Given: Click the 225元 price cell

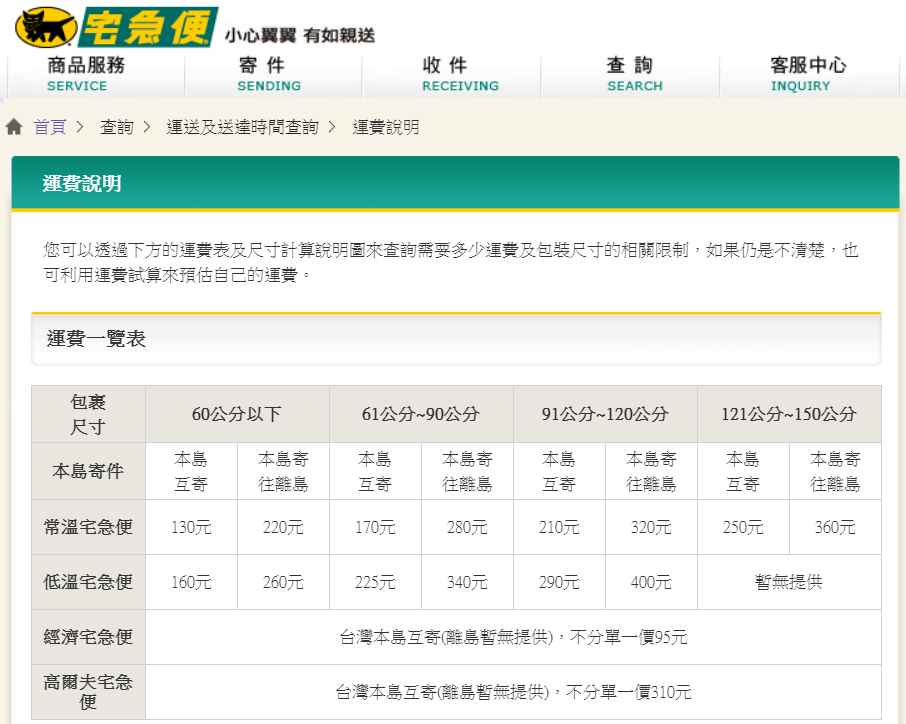Looking at the screenshot, I should coord(376,582).
